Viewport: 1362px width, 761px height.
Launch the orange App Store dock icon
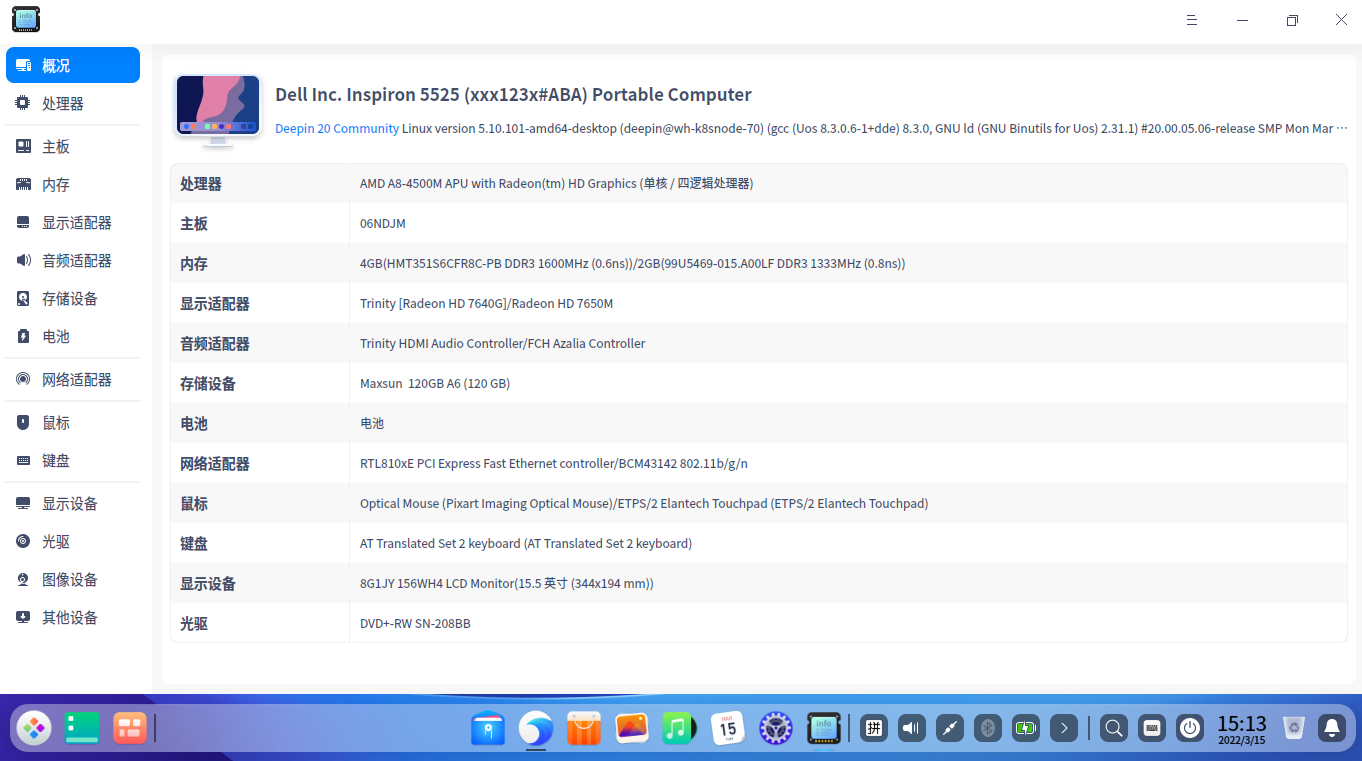tap(584, 728)
